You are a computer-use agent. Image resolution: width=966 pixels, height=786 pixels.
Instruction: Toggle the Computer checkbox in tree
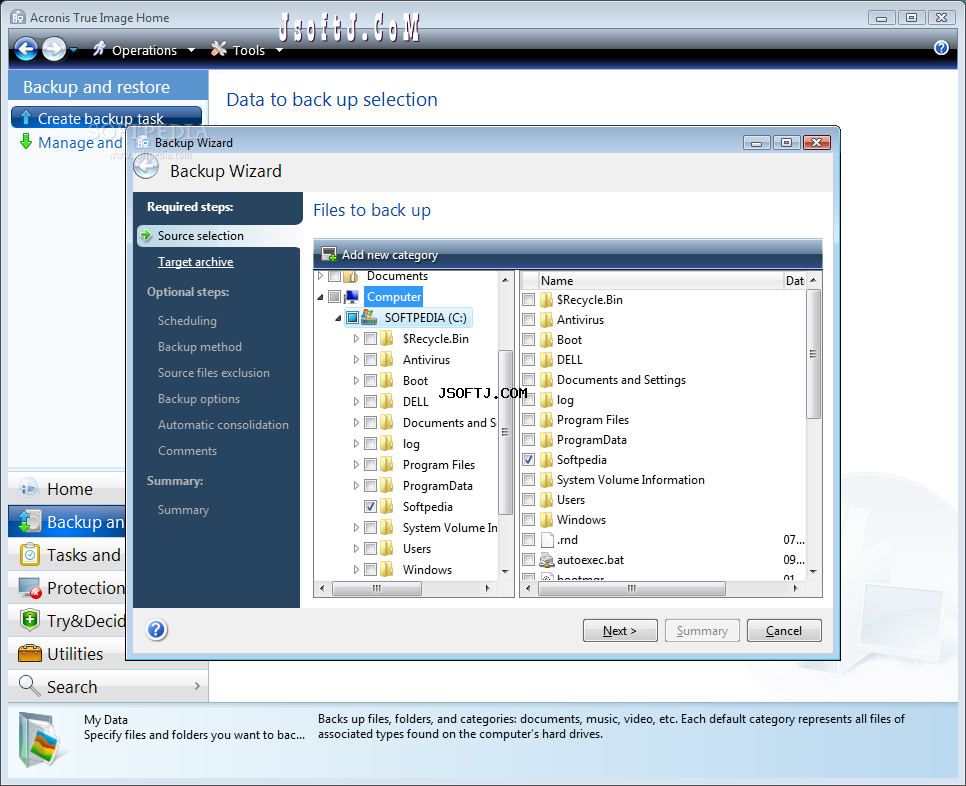click(334, 297)
